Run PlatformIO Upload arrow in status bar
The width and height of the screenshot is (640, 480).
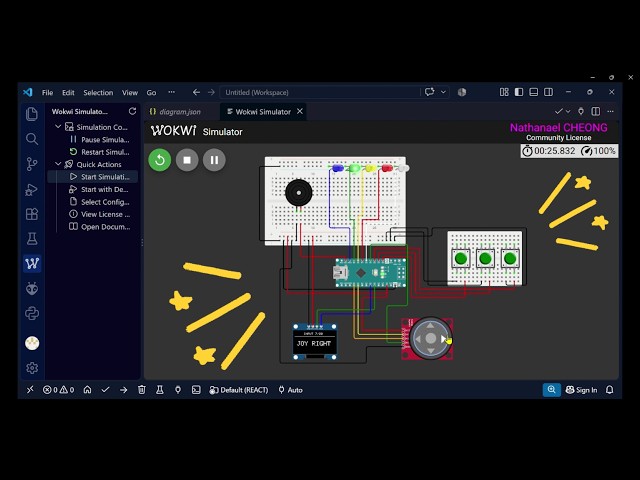point(123,390)
